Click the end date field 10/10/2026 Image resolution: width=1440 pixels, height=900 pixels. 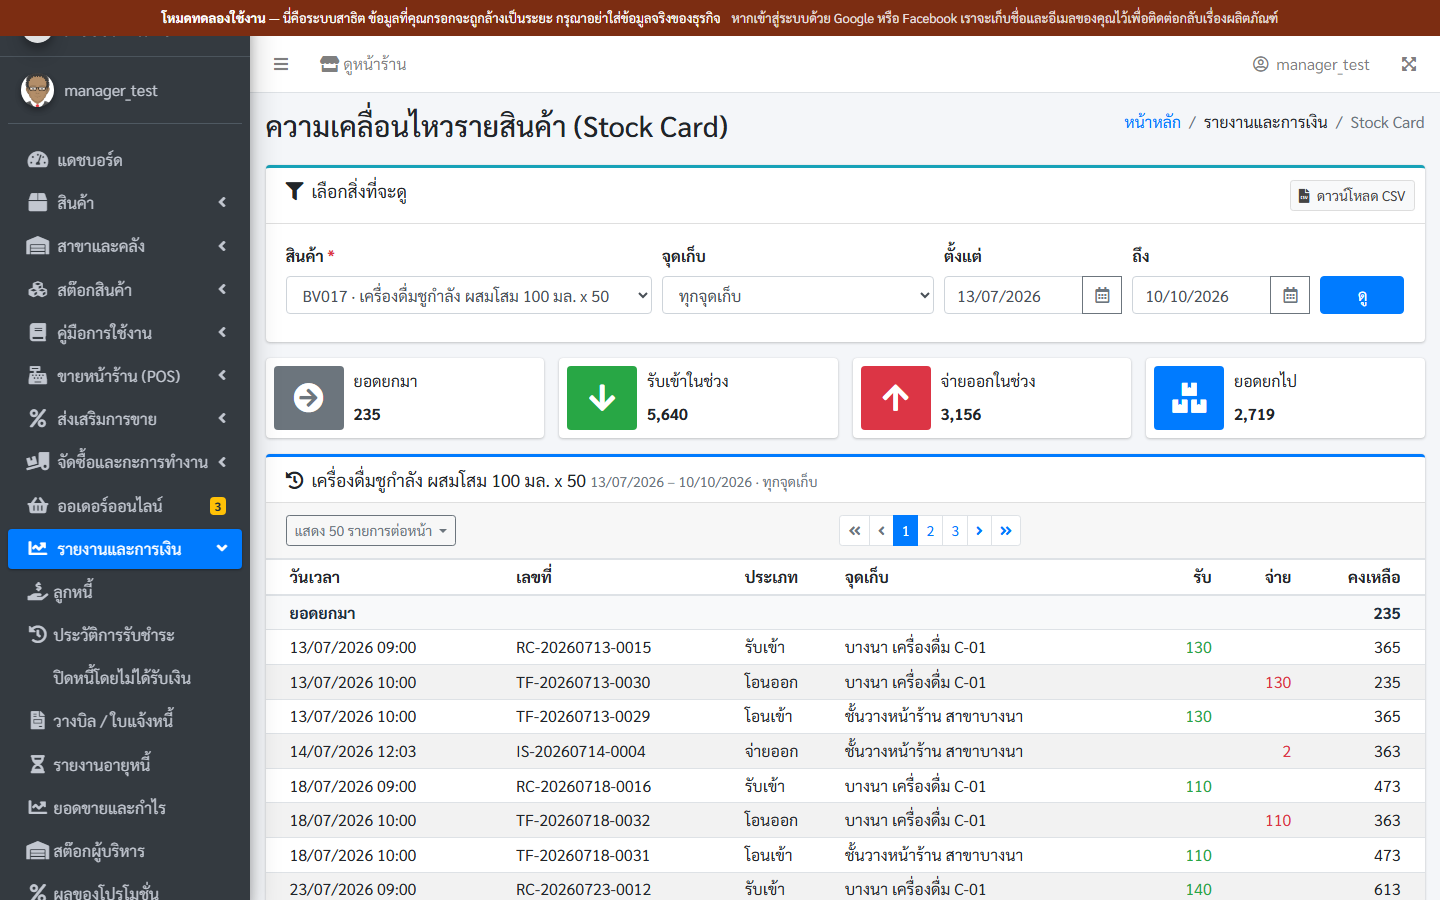point(1201,295)
